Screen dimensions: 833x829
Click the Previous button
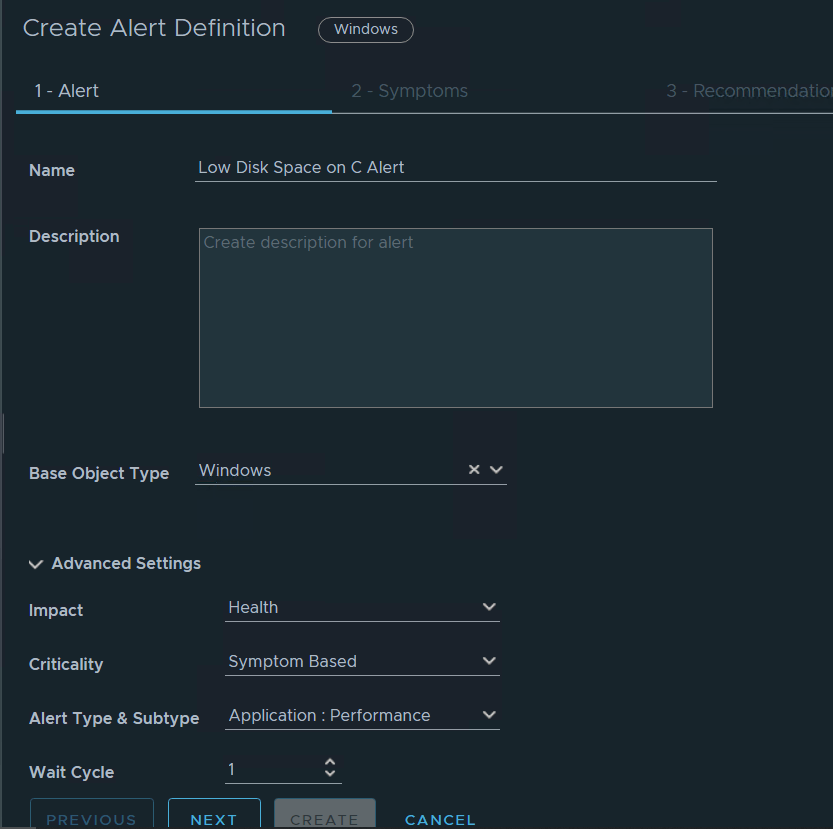(x=91, y=816)
